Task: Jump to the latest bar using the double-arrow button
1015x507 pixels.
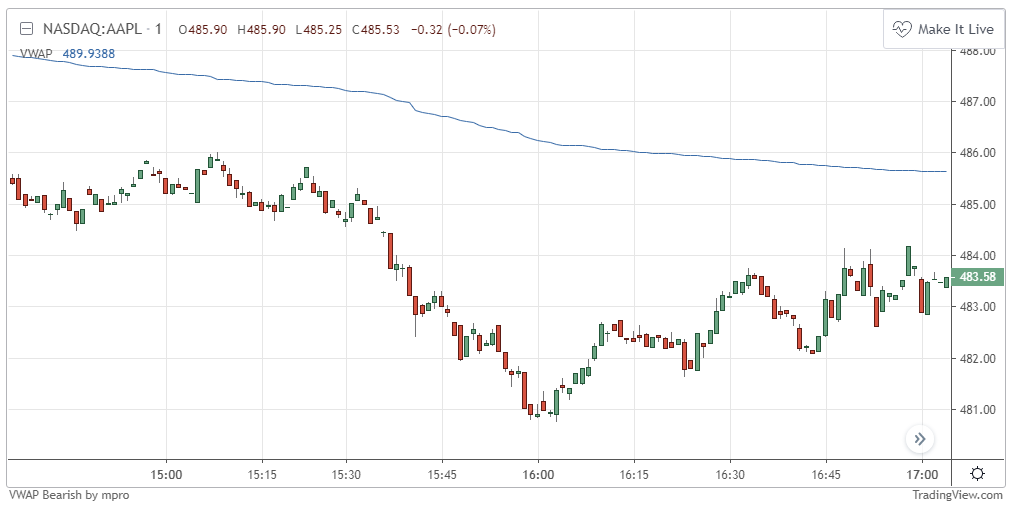Action: pyautogui.click(x=920, y=438)
